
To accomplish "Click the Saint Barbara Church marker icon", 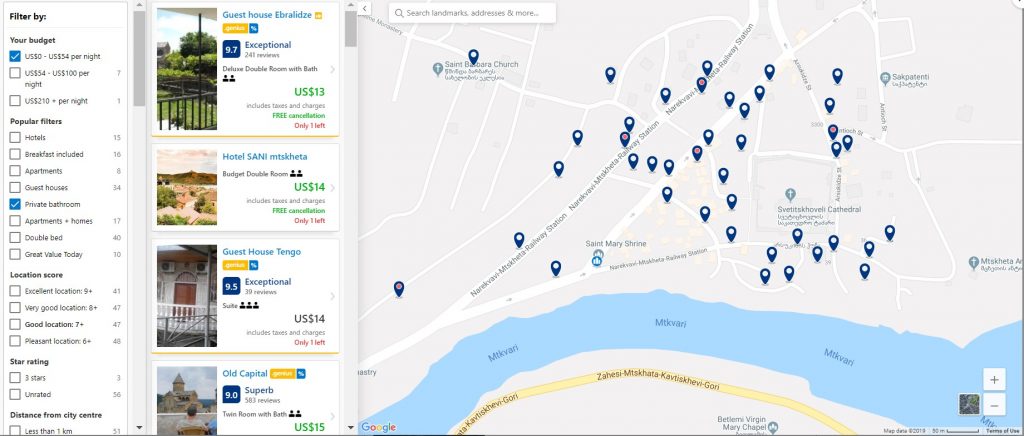I will tap(438, 68).
